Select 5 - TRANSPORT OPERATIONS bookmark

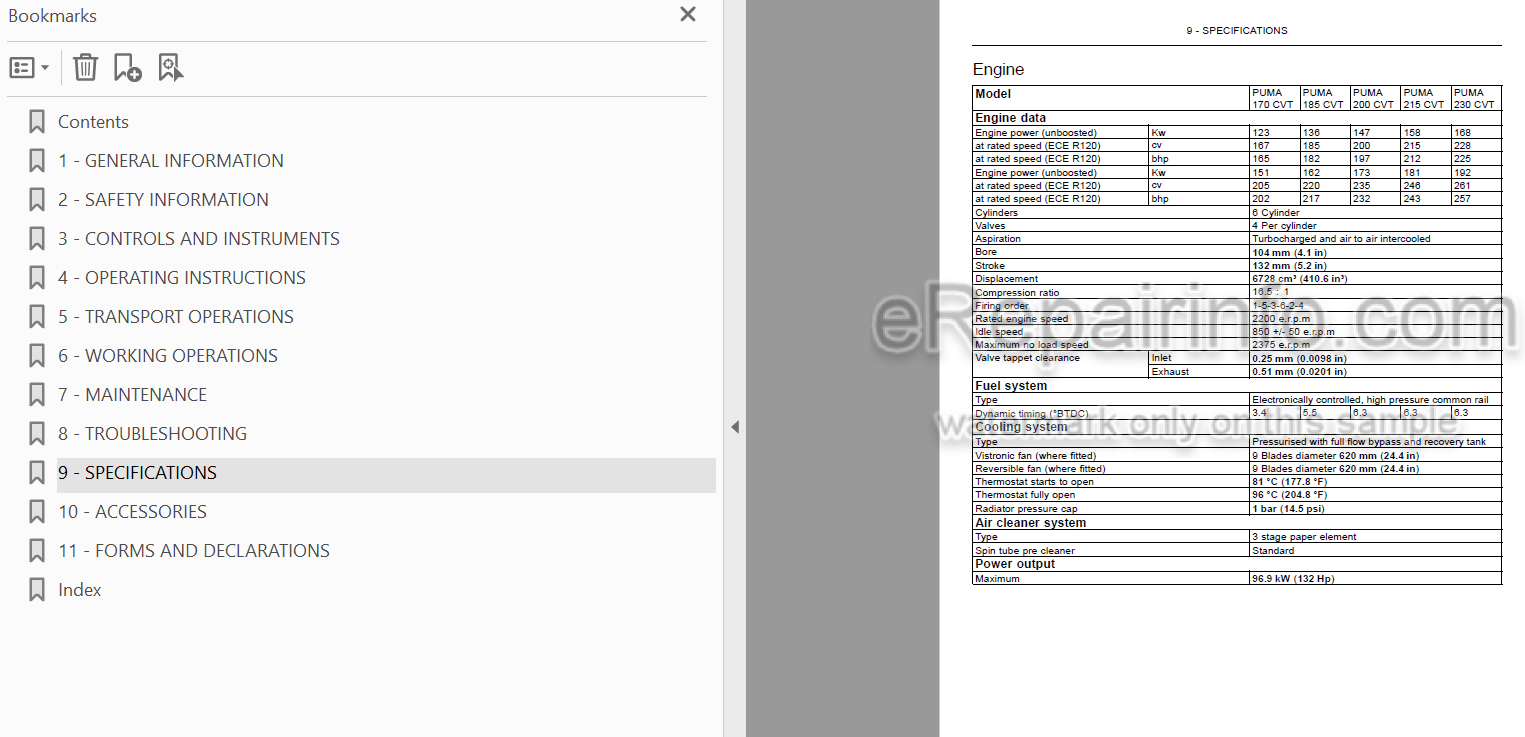point(176,317)
